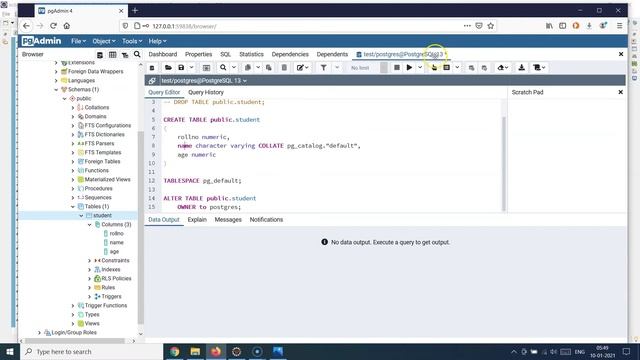640x360 pixels.
Task: Select the Materialized Views tree item
Action: point(107,180)
